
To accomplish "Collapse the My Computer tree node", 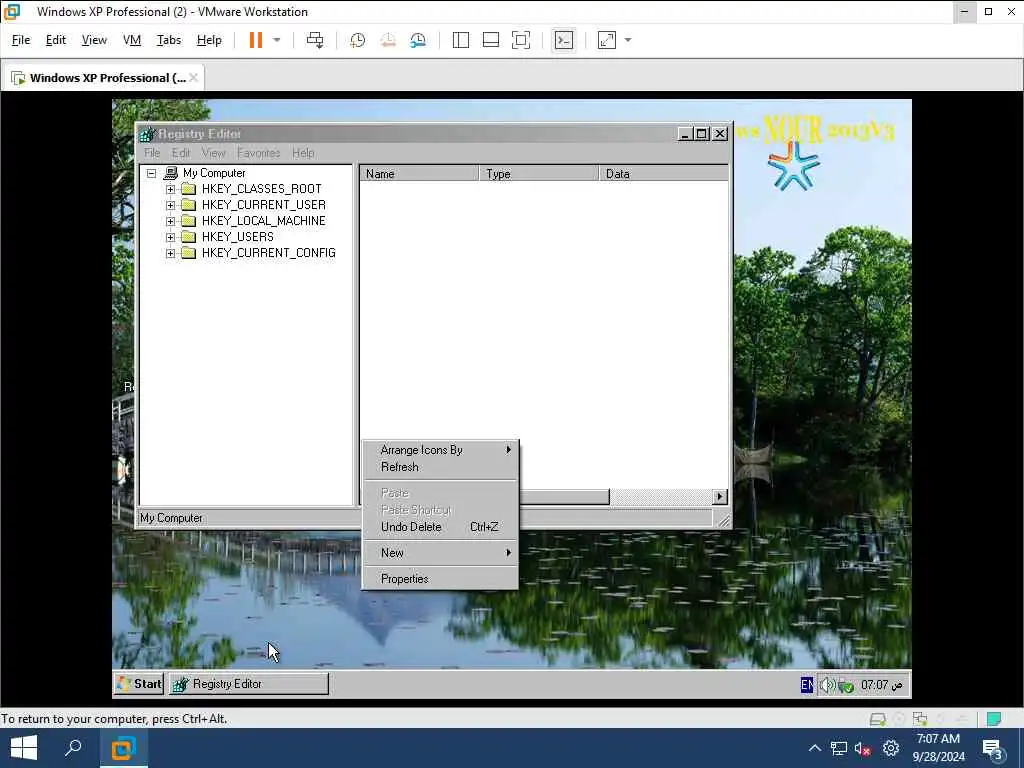I will [x=152, y=173].
